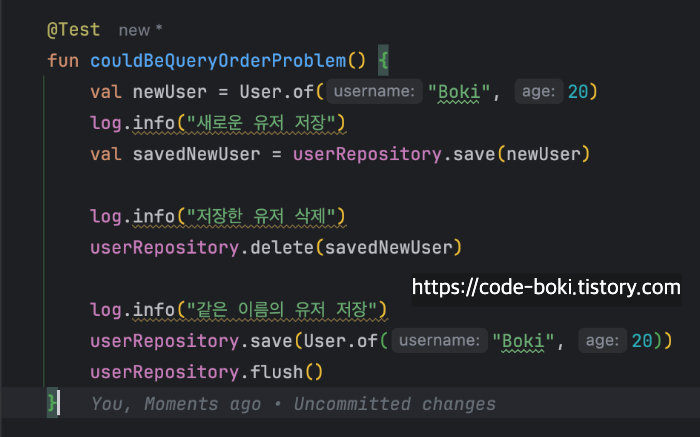Screen dimensions: 700x437
Task: Click the log string "같은 이름의 유저 저장"
Action: coord(282,309)
